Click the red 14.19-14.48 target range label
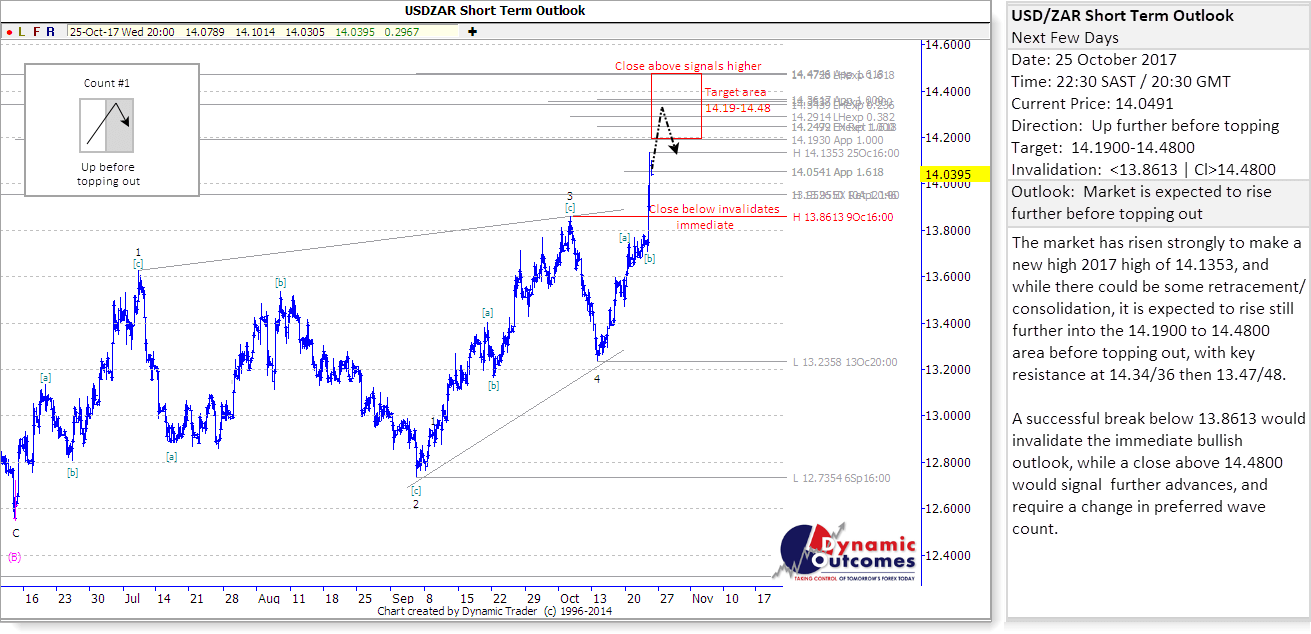The width and height of the screenshot is (1311, 634). 737,108
